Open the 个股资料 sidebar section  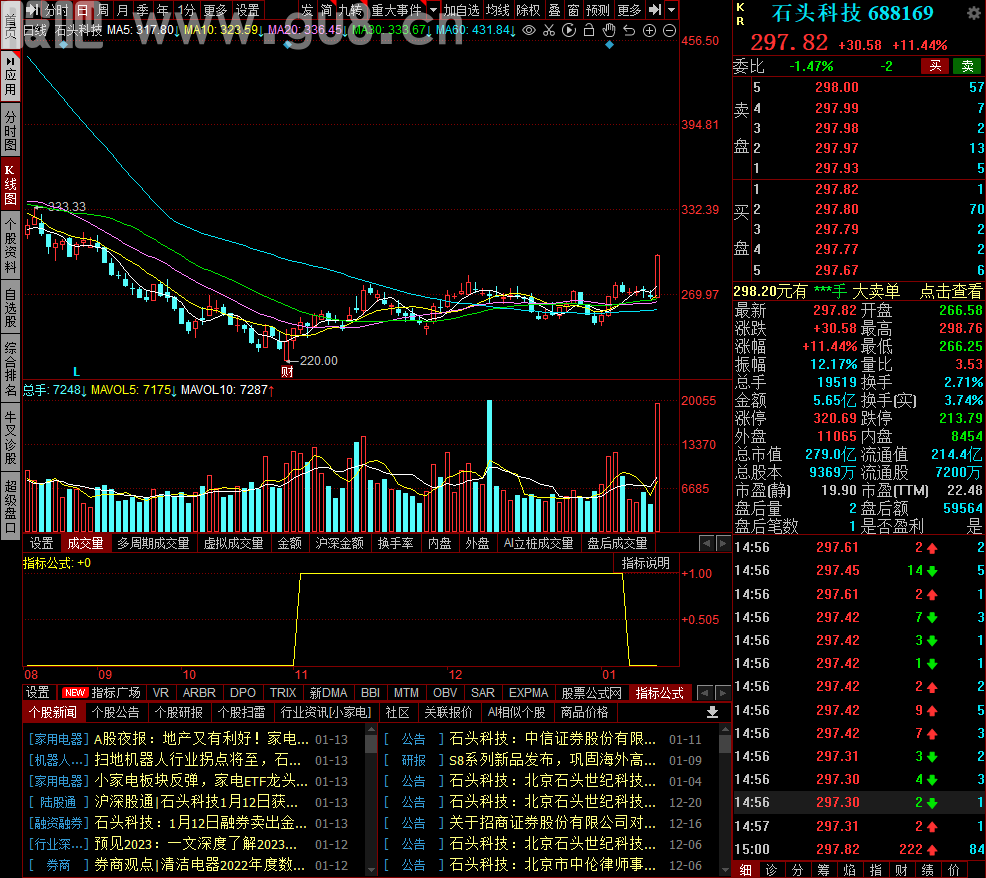(x=11, y=245)
